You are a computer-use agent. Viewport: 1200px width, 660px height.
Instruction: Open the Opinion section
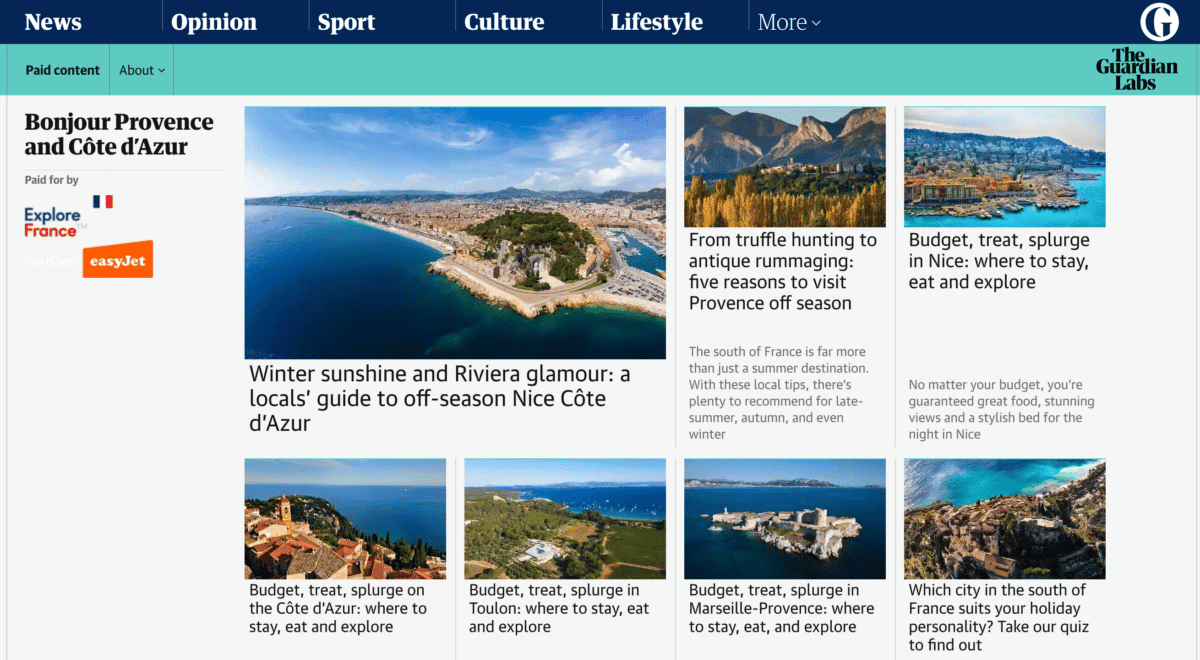pos(214,22)
